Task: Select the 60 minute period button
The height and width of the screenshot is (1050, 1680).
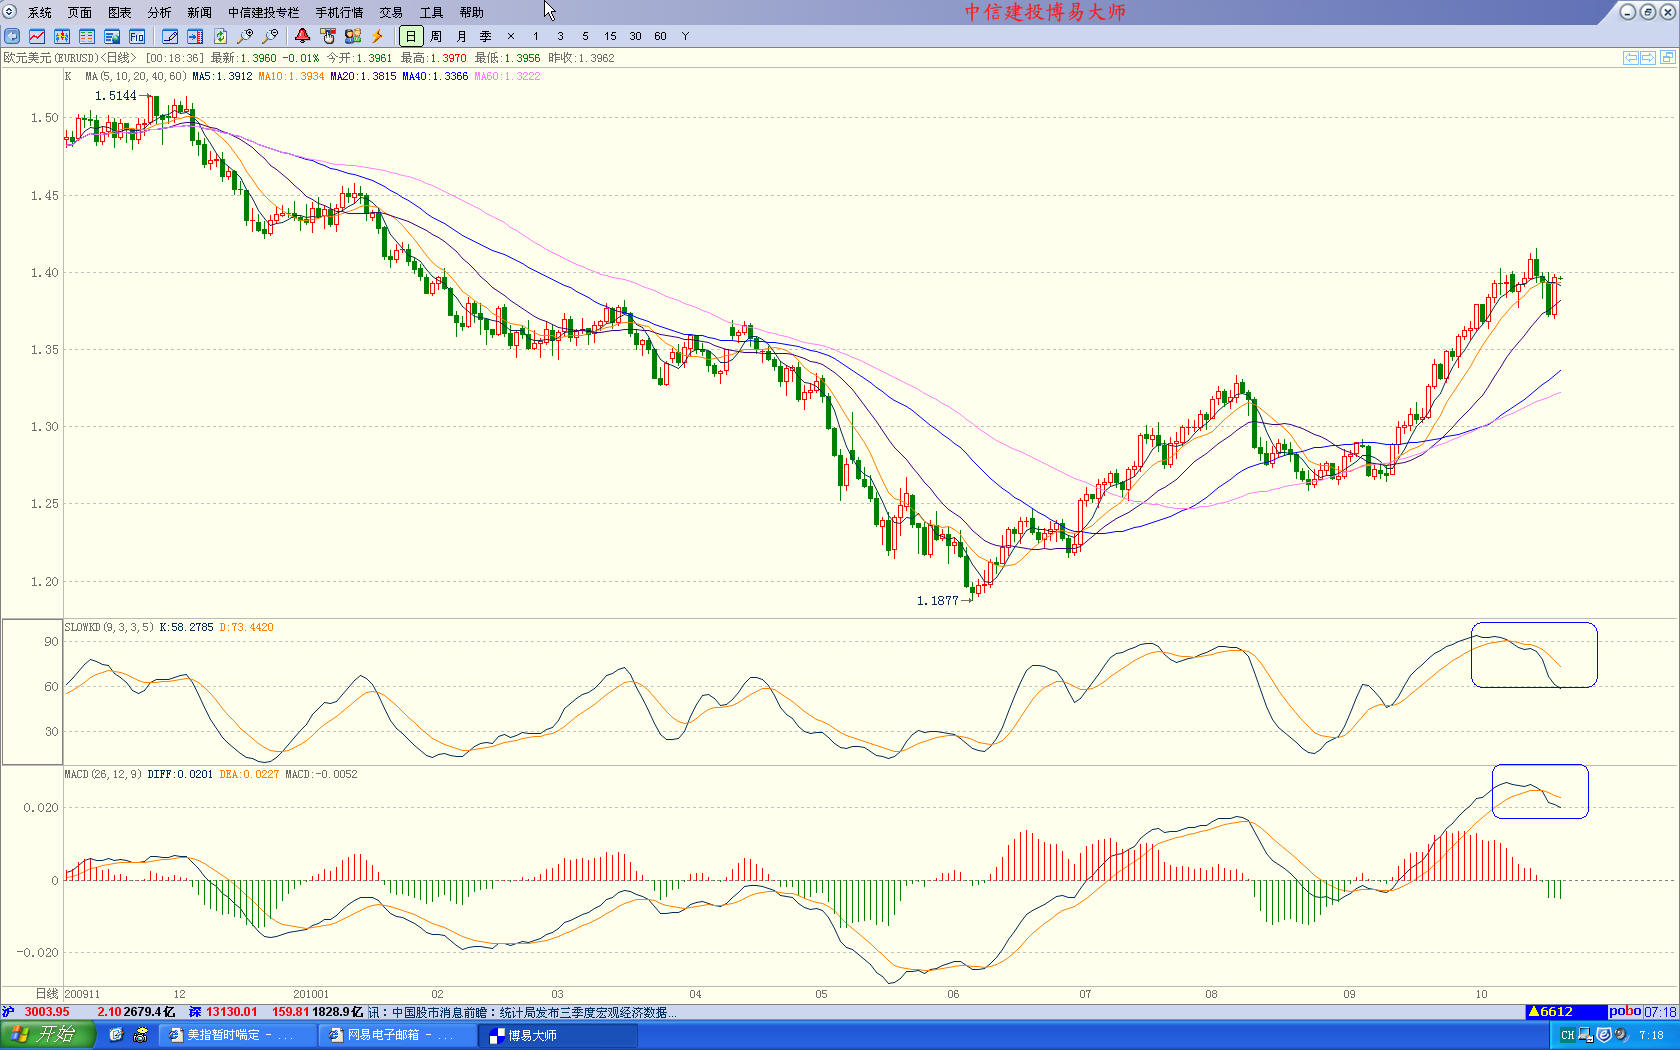Action: coord(660,36)
